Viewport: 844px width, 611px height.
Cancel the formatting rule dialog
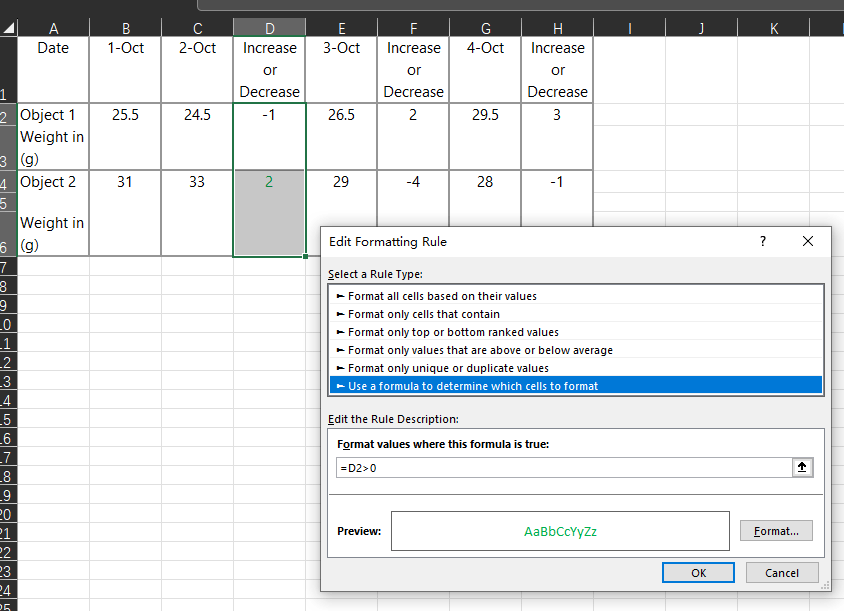point(782,573)
